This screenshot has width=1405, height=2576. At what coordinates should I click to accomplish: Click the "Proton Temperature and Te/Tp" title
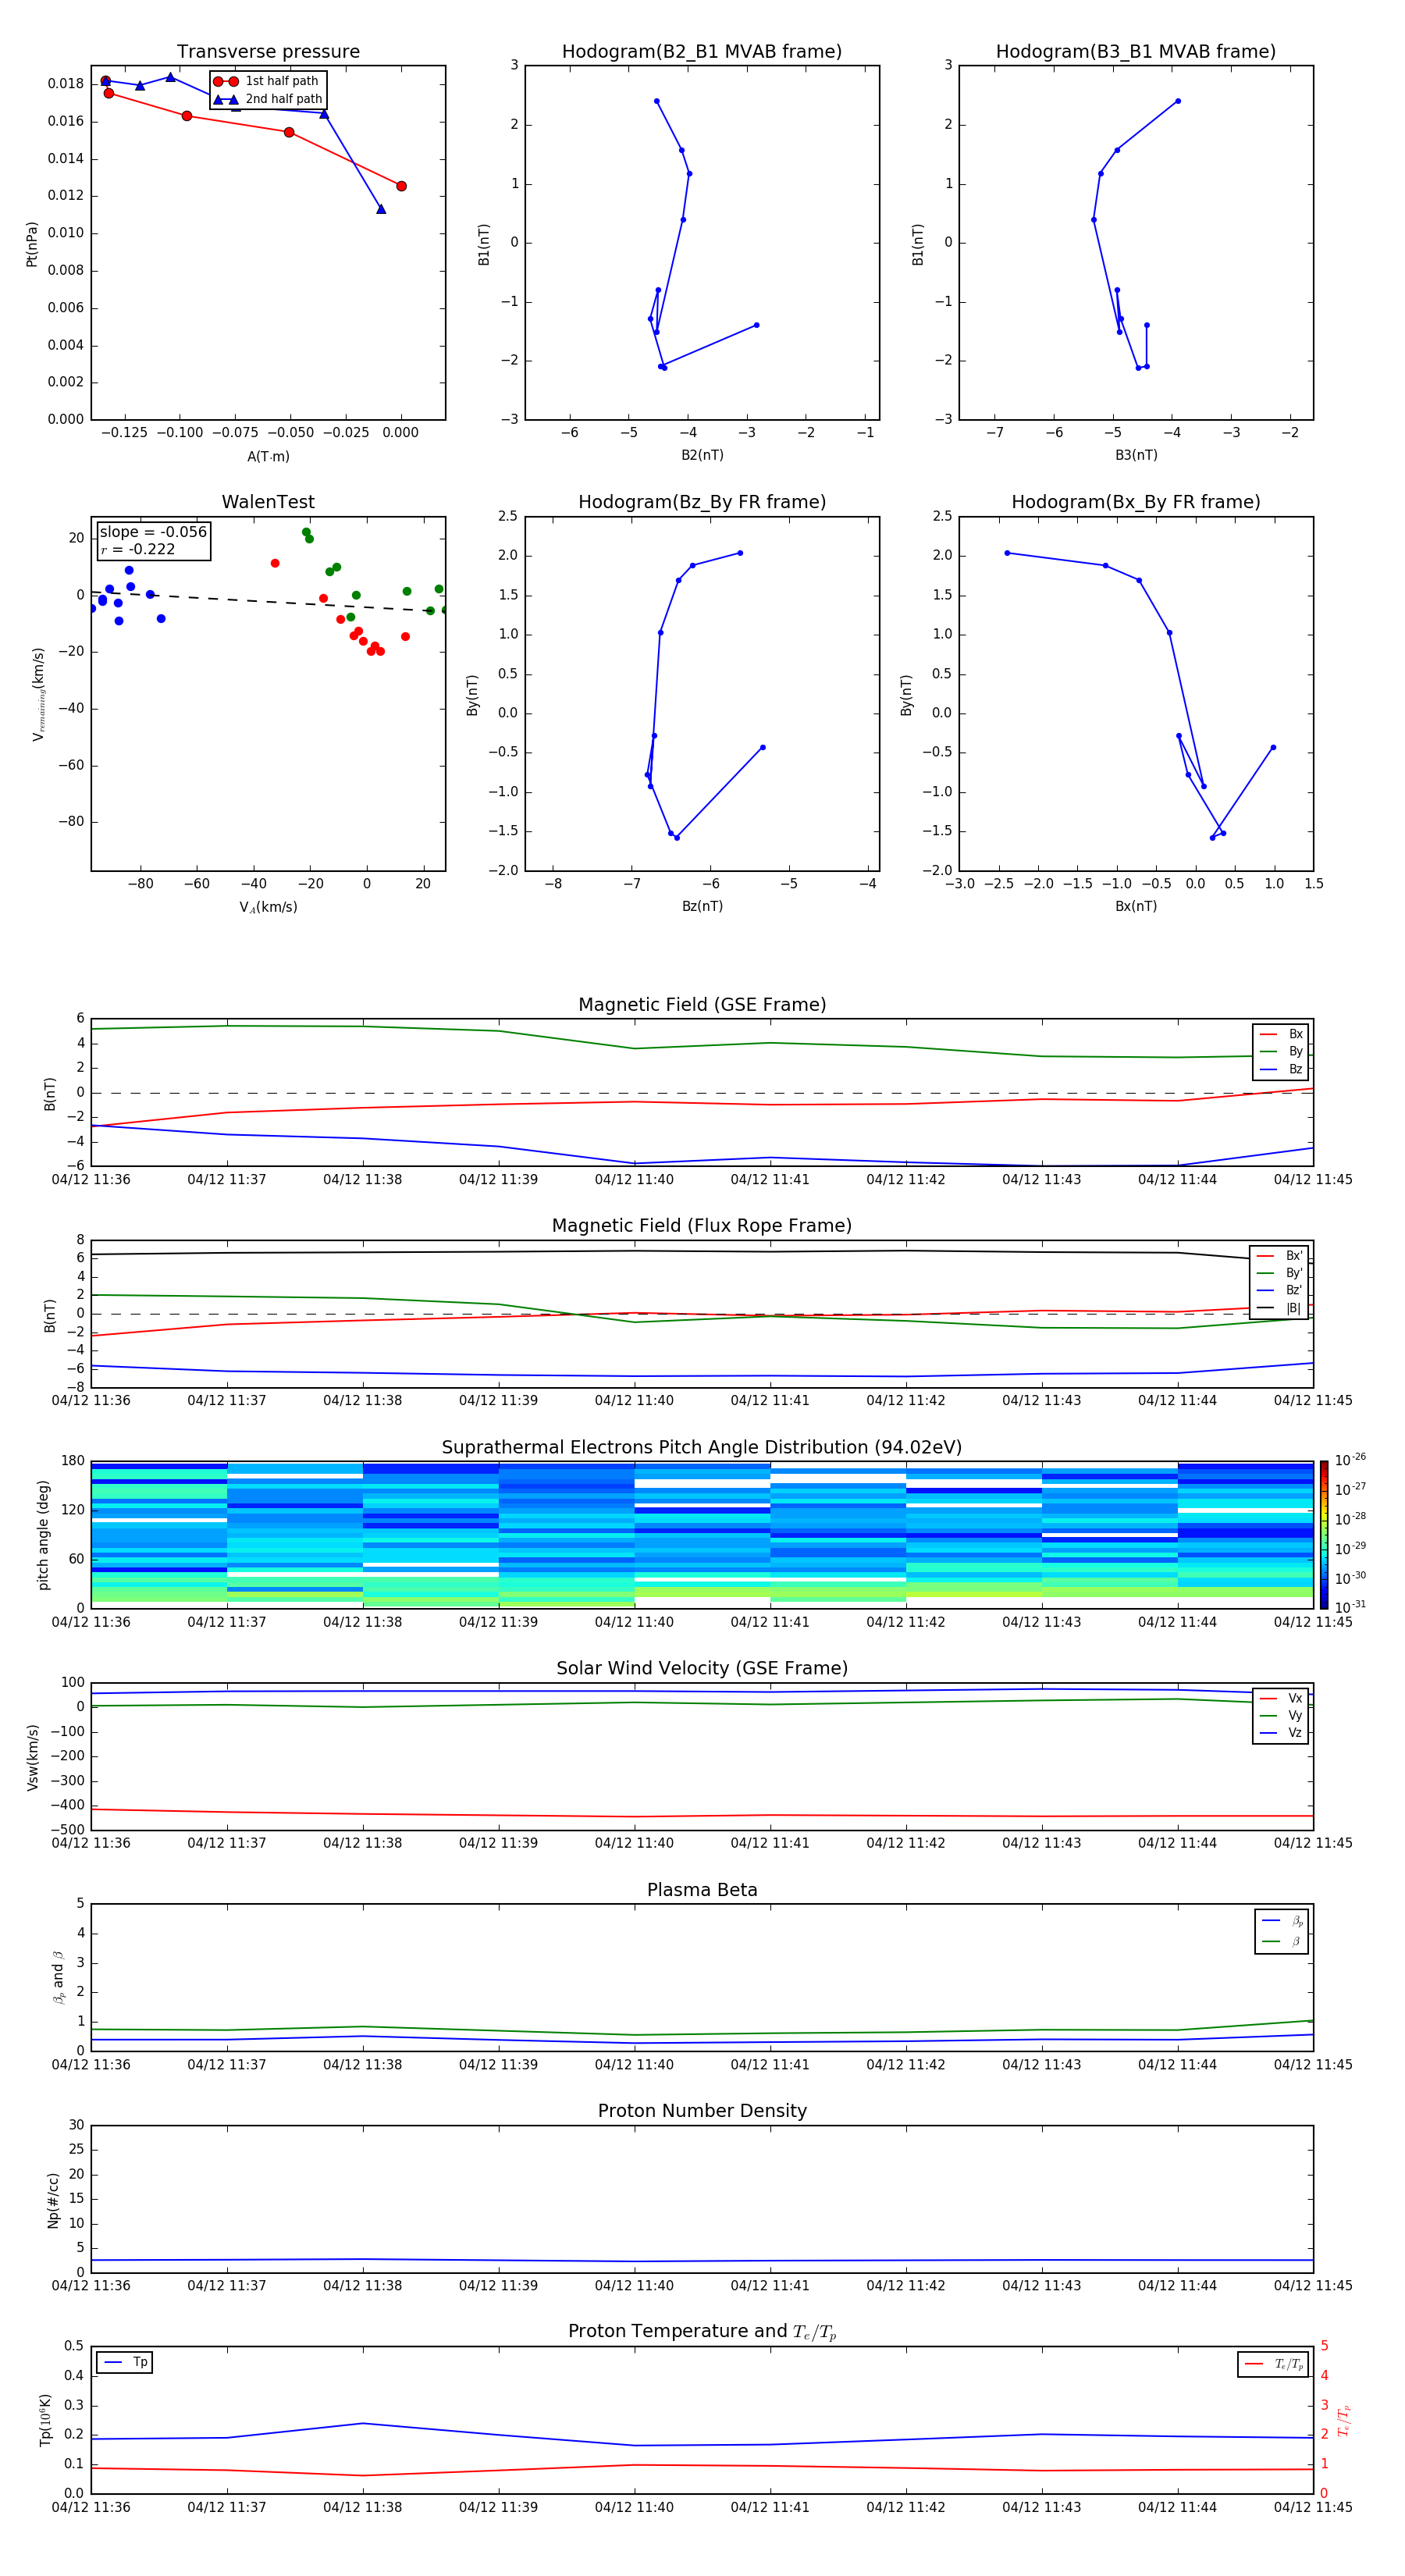[702, 2332]
